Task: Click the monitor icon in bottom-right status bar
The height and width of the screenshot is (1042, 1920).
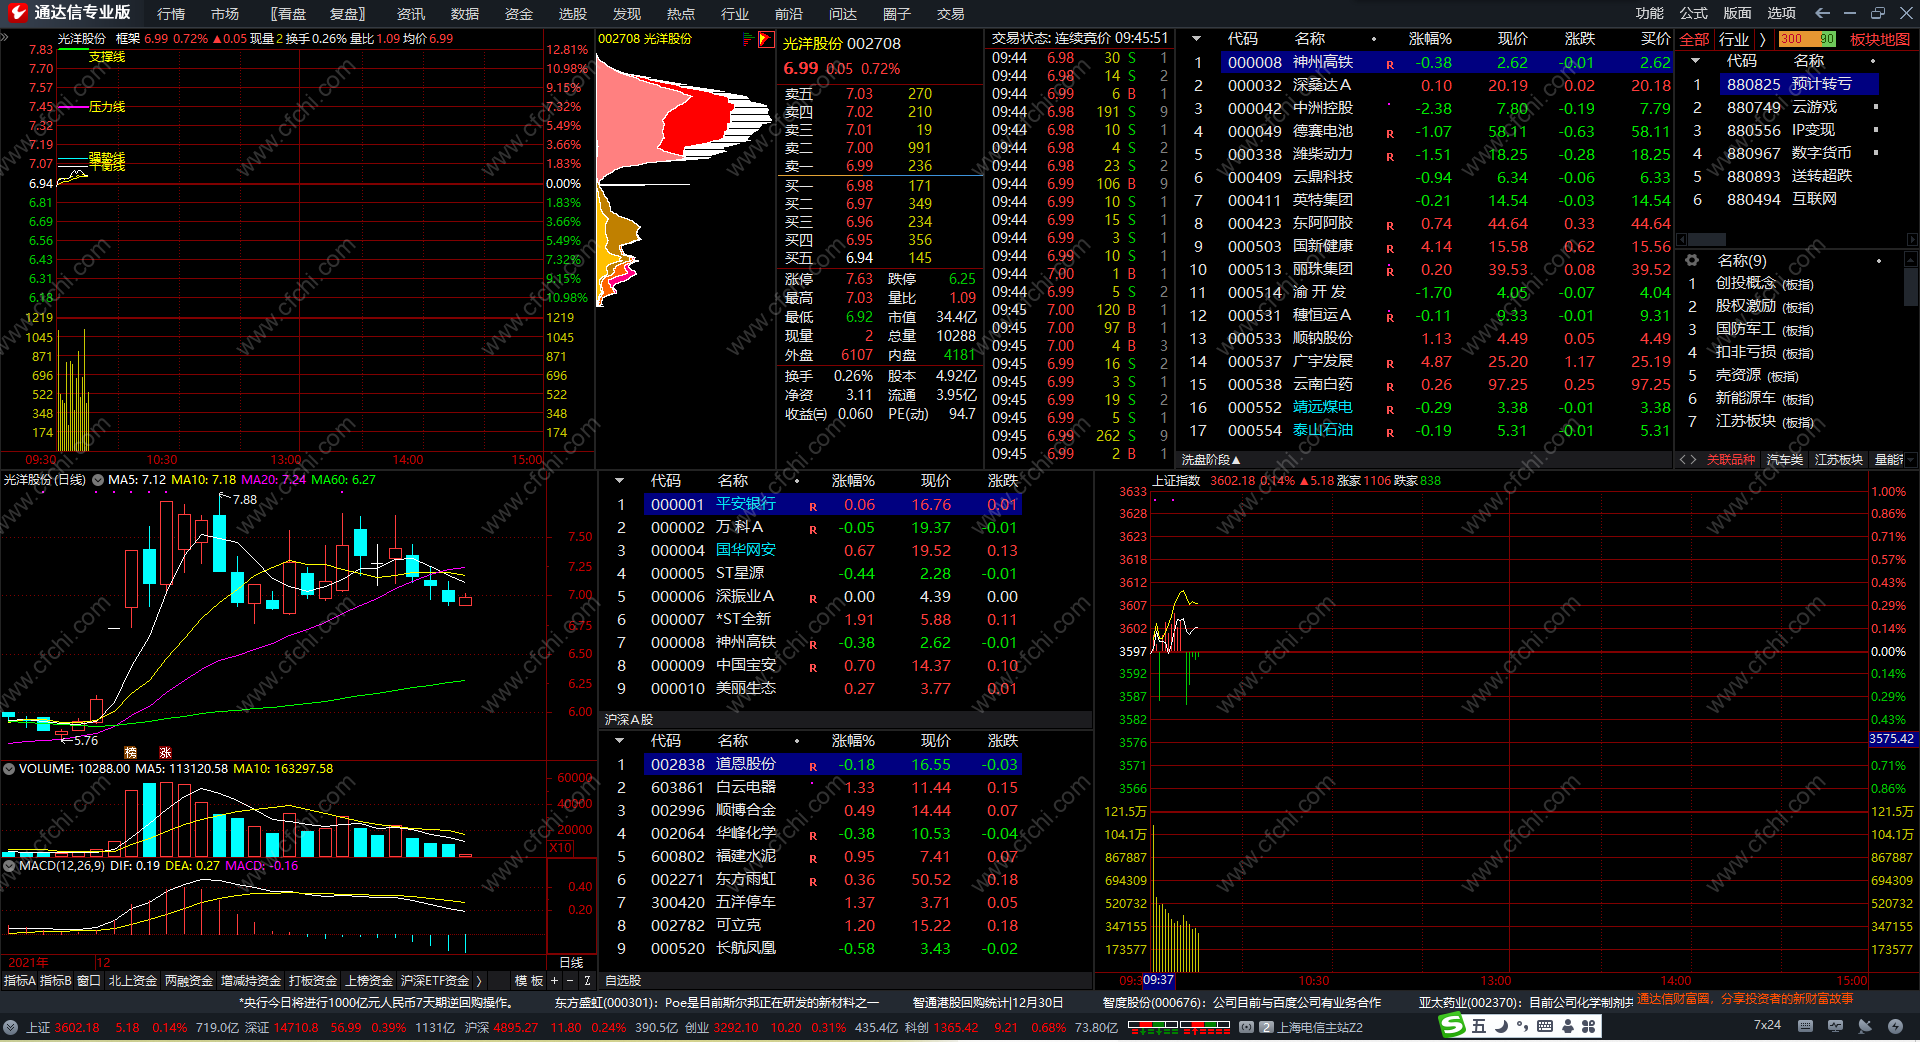Action: pos(1835,1026)
